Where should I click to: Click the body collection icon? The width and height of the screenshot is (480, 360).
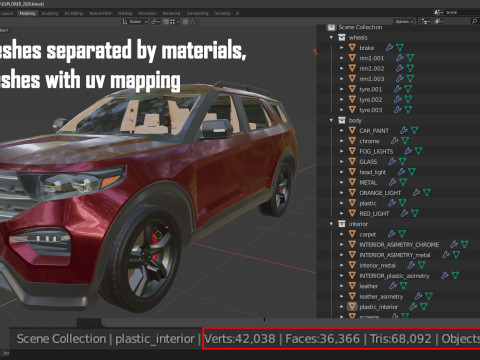pyautogui.click(x=342, y=120)
